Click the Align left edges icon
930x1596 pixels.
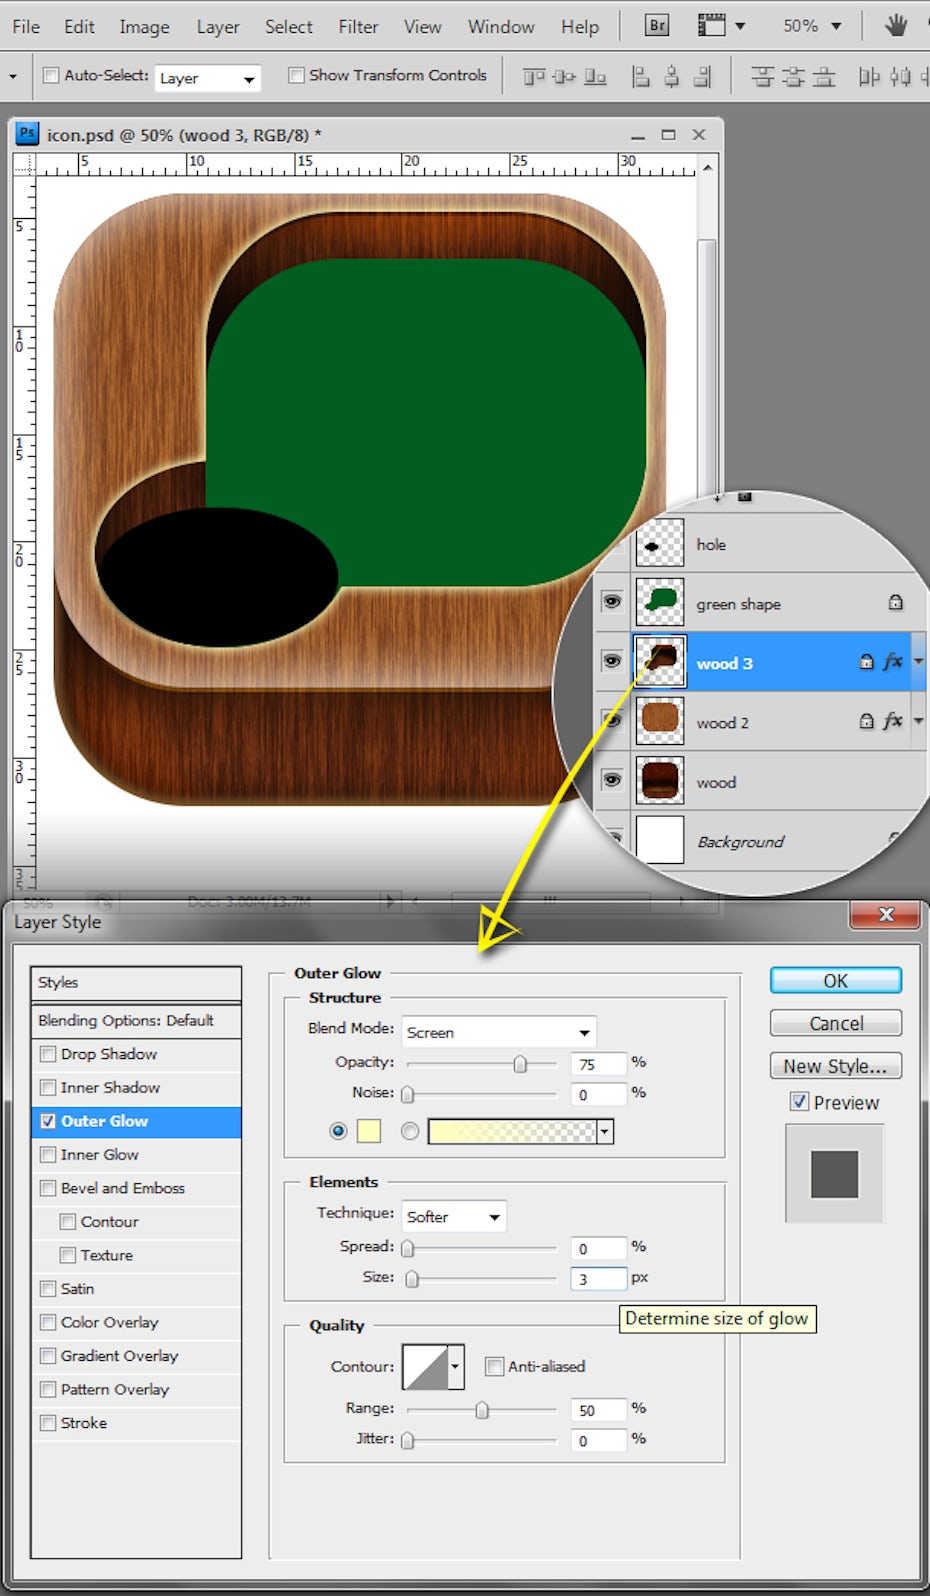coord(641,76)
